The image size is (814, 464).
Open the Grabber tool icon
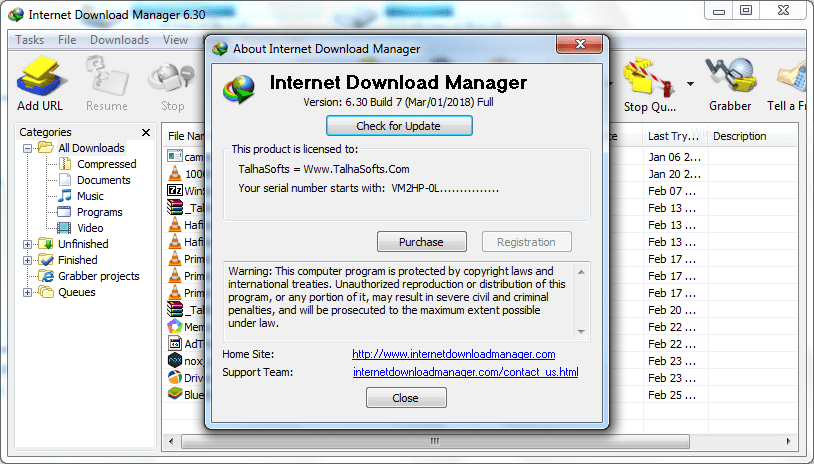coord(730,77)
